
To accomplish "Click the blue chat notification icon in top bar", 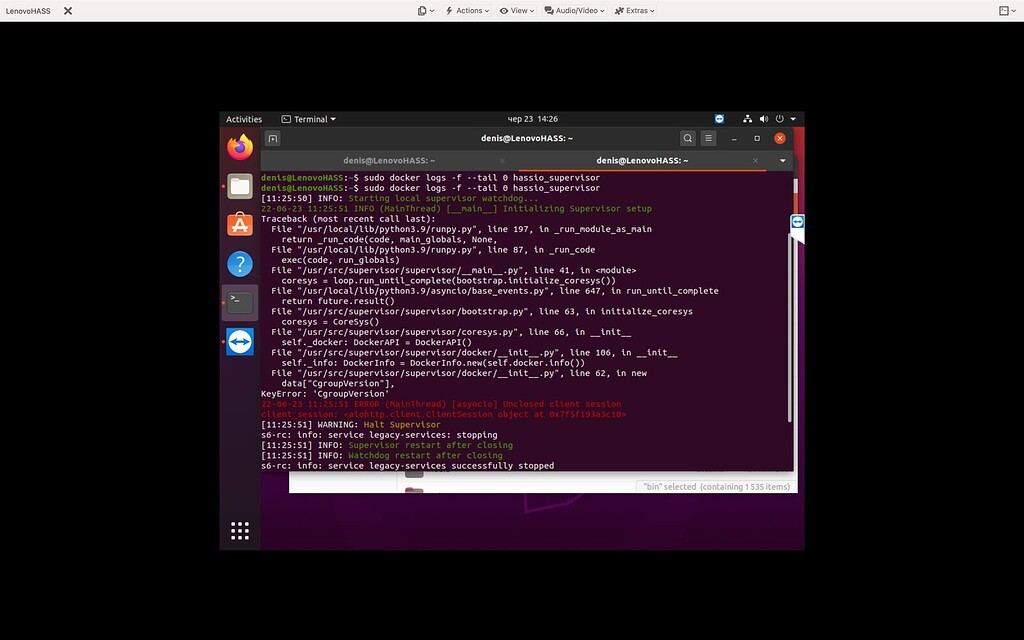I will coord(719,118).
